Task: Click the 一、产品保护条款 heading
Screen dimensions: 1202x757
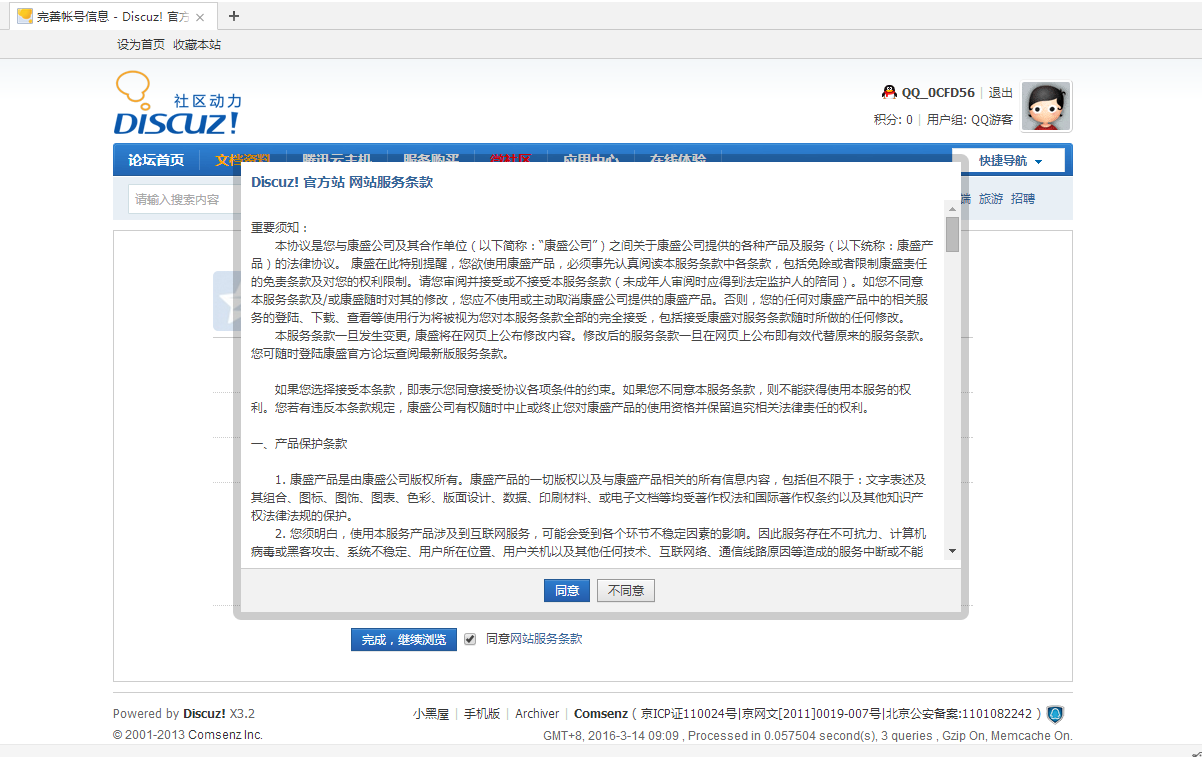Action: (299, 443)
